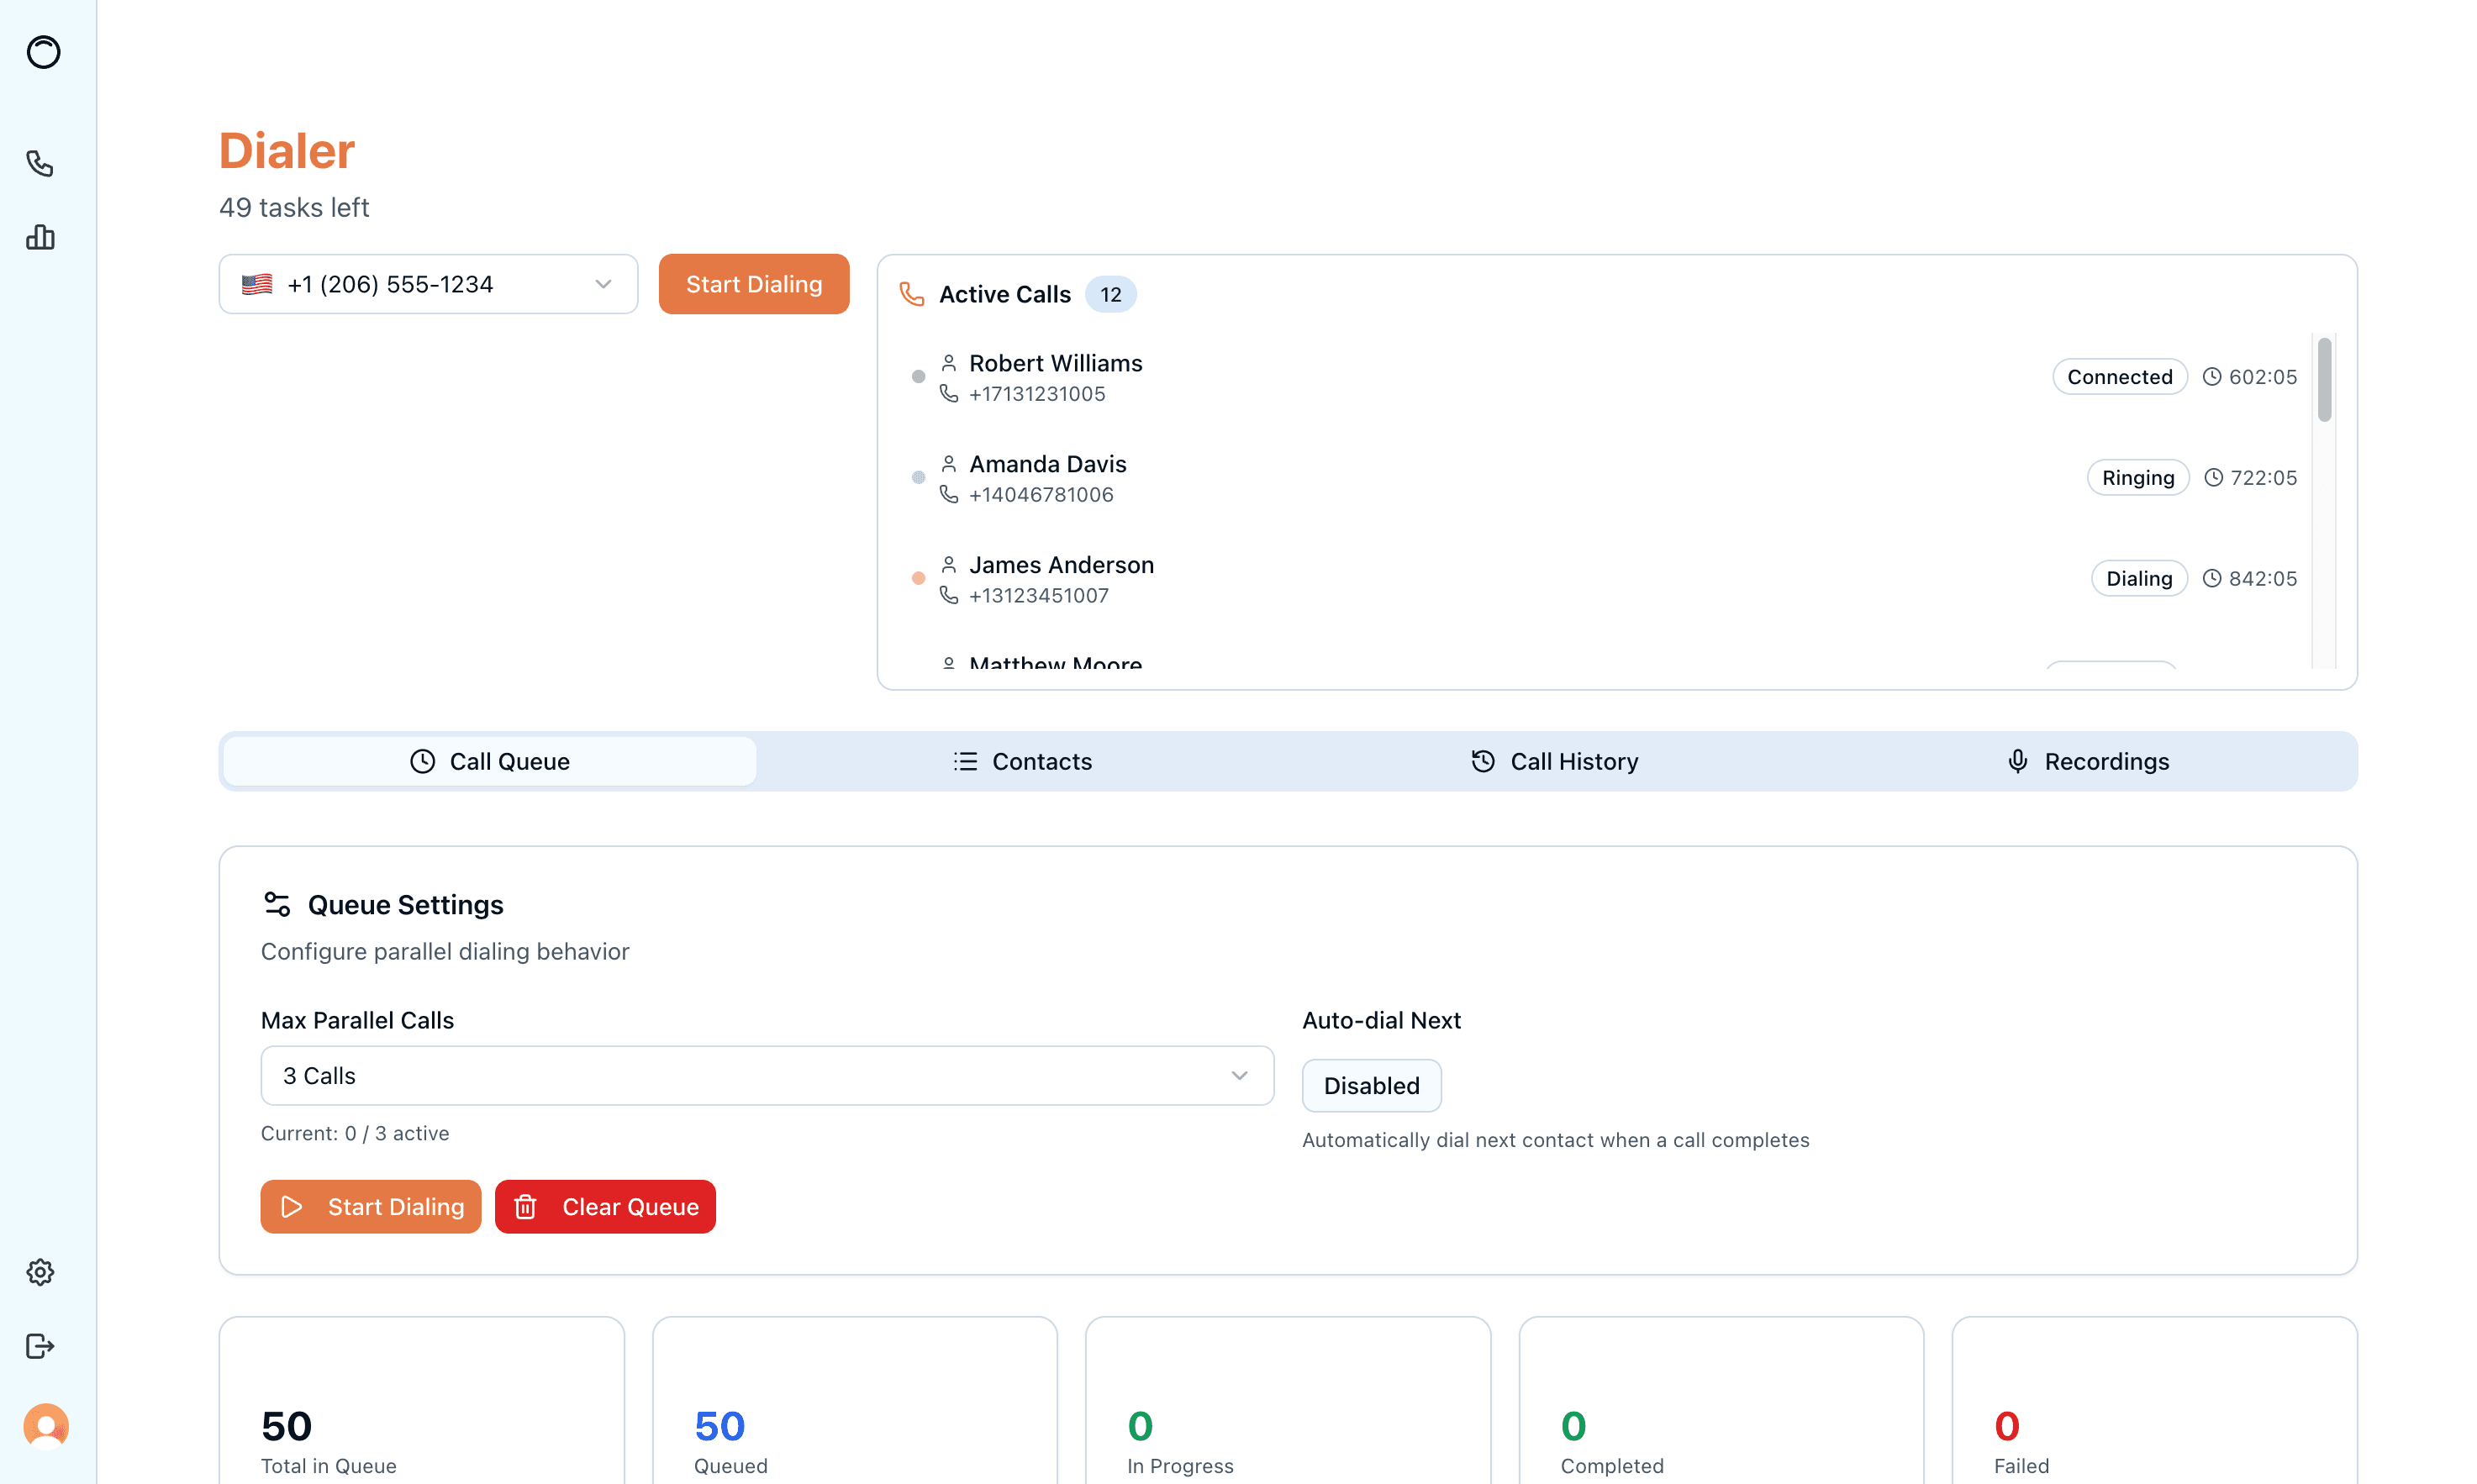
Task: Open the Max Parallel Calls dropdown
Action: pyautogui.click(x=766, y=1075)
